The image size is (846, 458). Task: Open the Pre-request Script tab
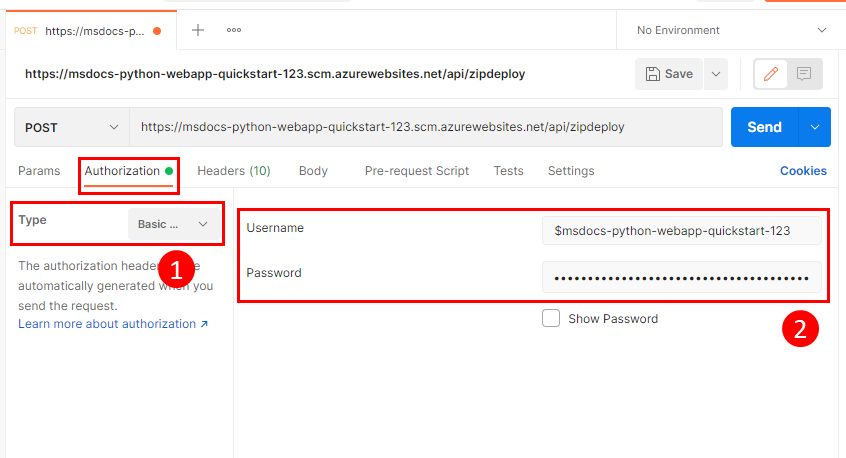tap(416, 171)
